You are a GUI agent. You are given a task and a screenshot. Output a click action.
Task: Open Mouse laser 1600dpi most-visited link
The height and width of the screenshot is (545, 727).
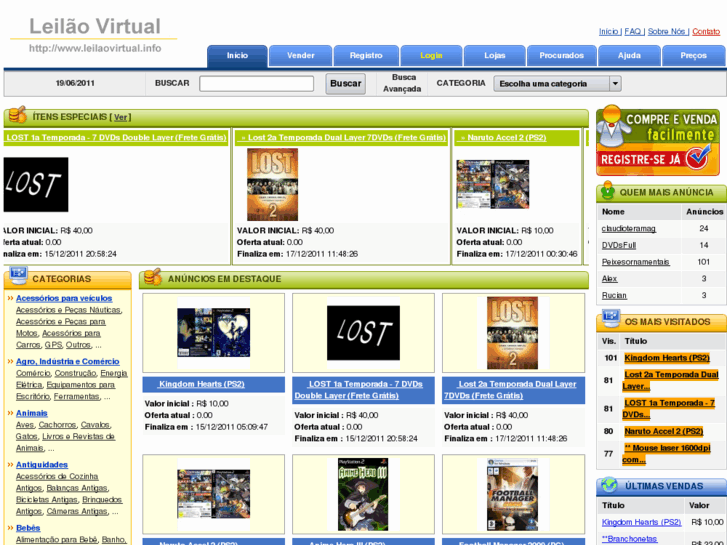point(667,454)
